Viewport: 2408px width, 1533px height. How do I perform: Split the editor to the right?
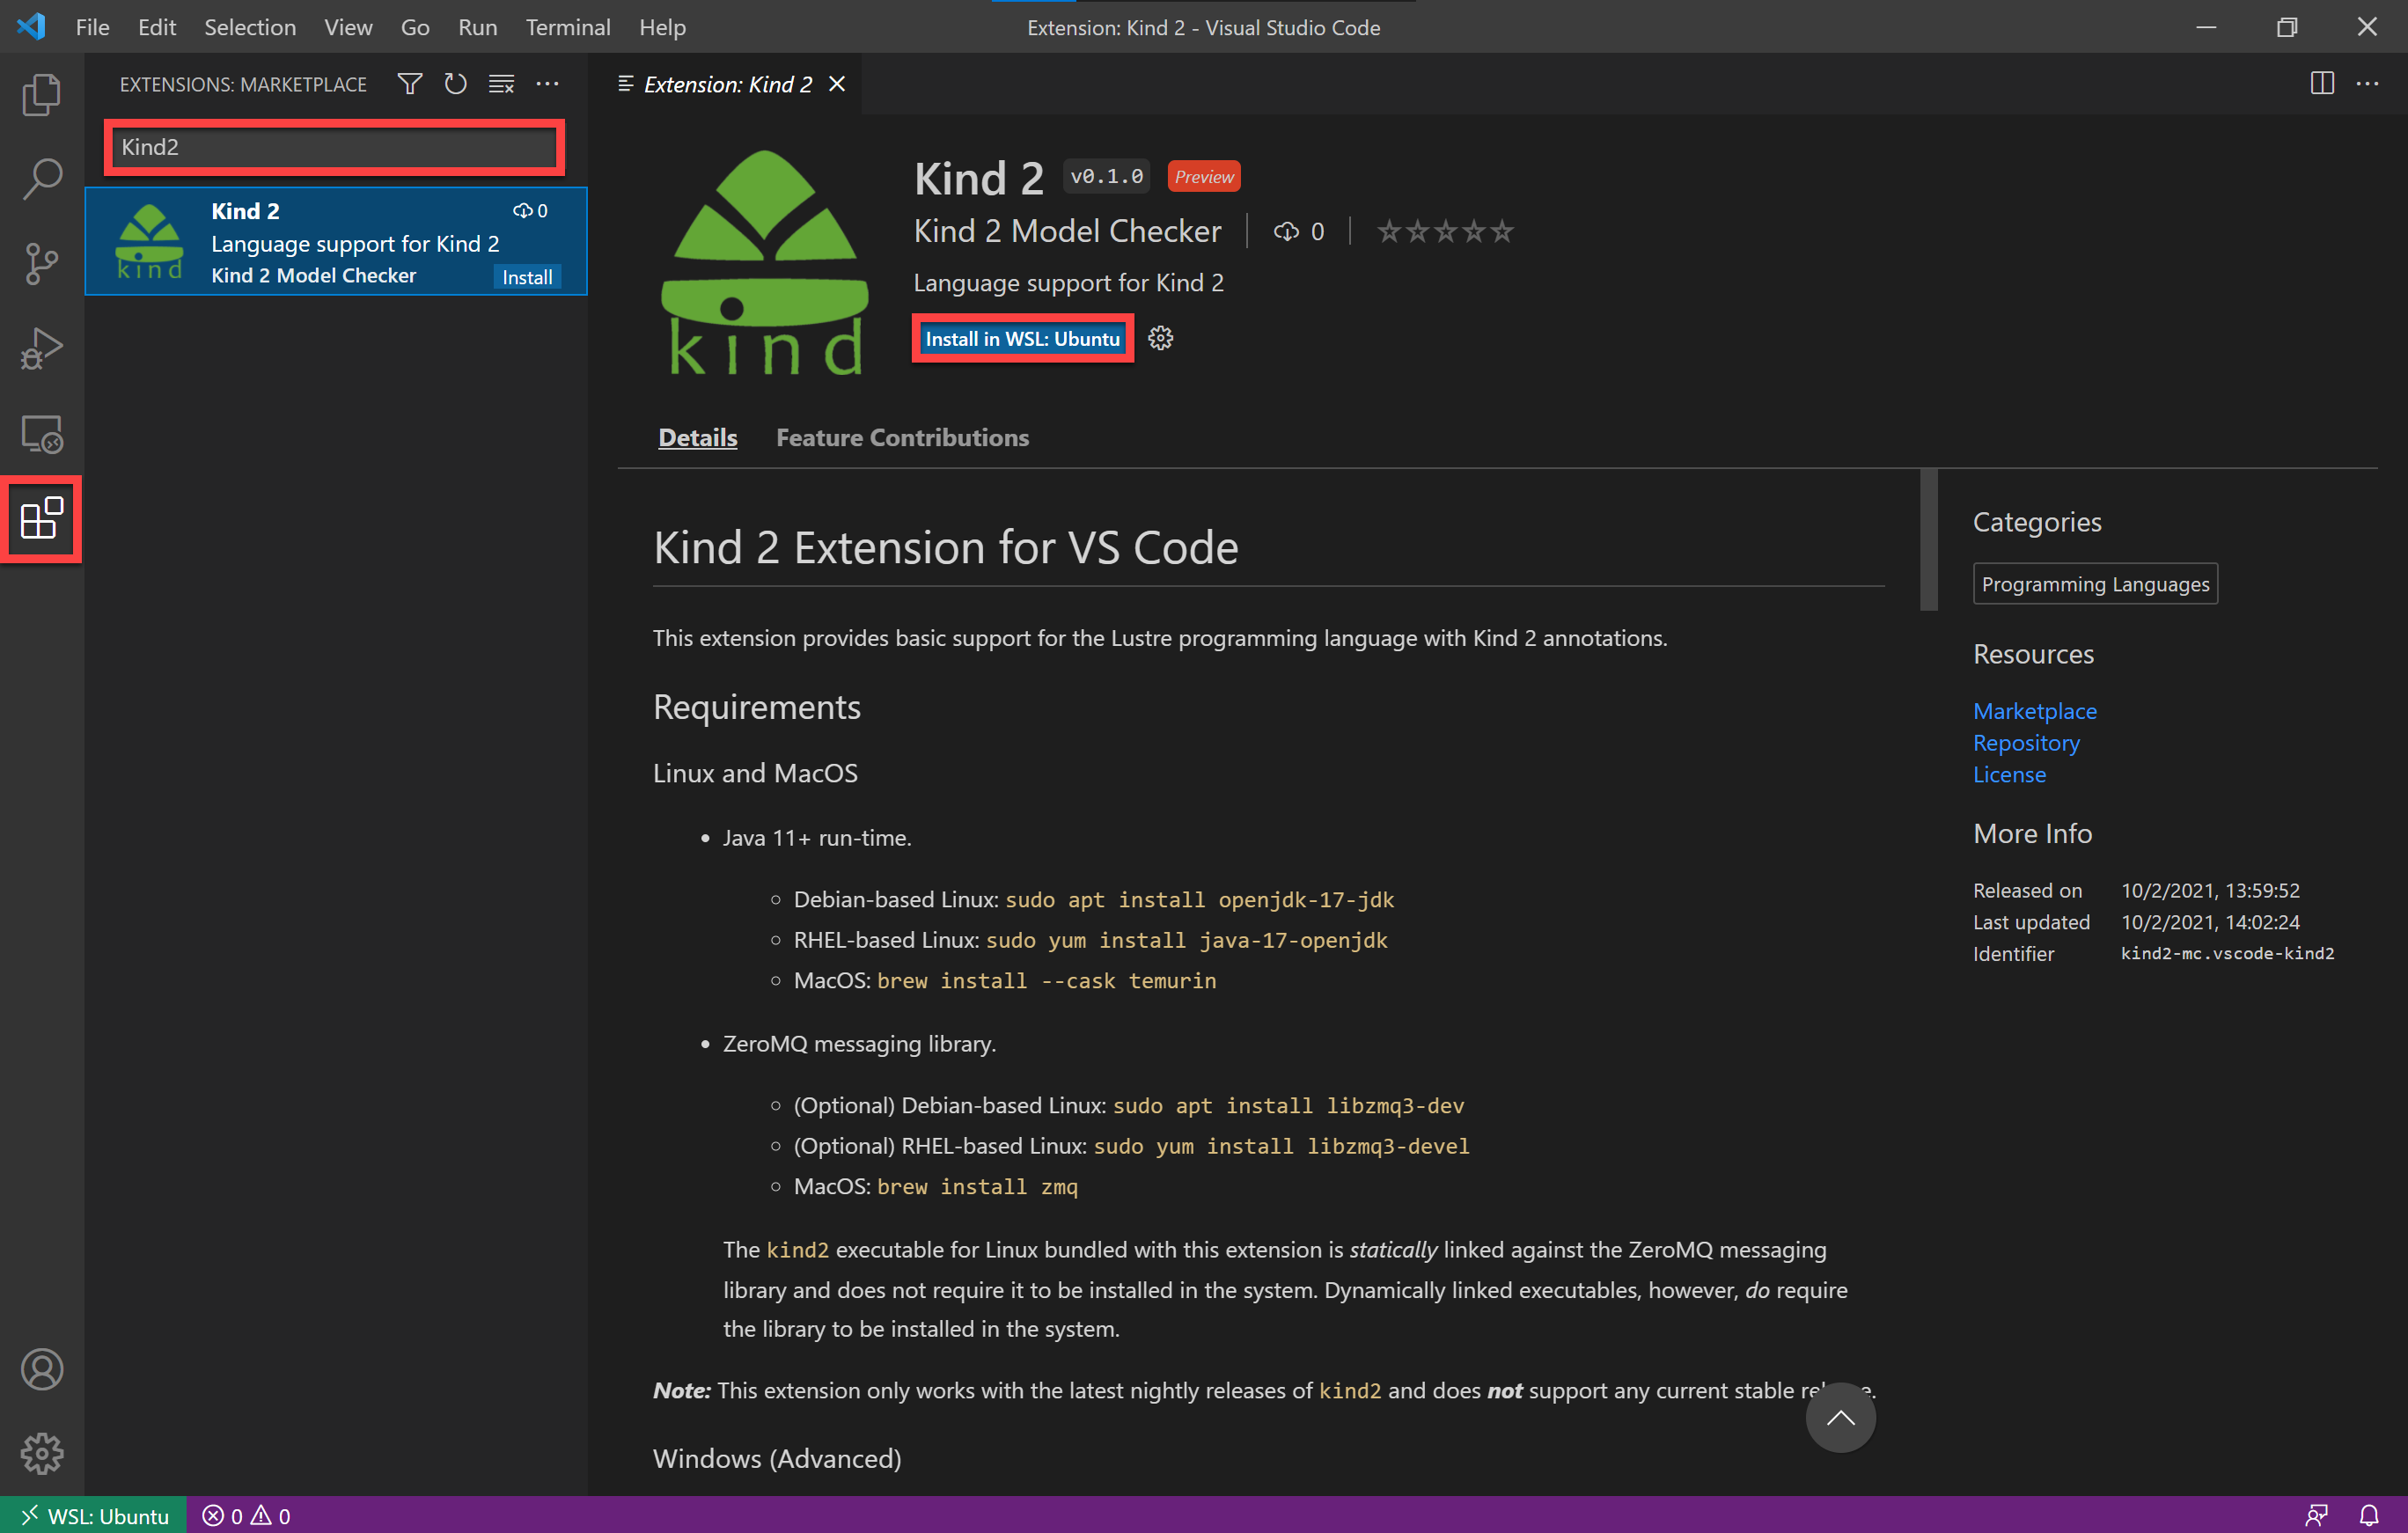pyautogui.click(x=2322, y=84)
